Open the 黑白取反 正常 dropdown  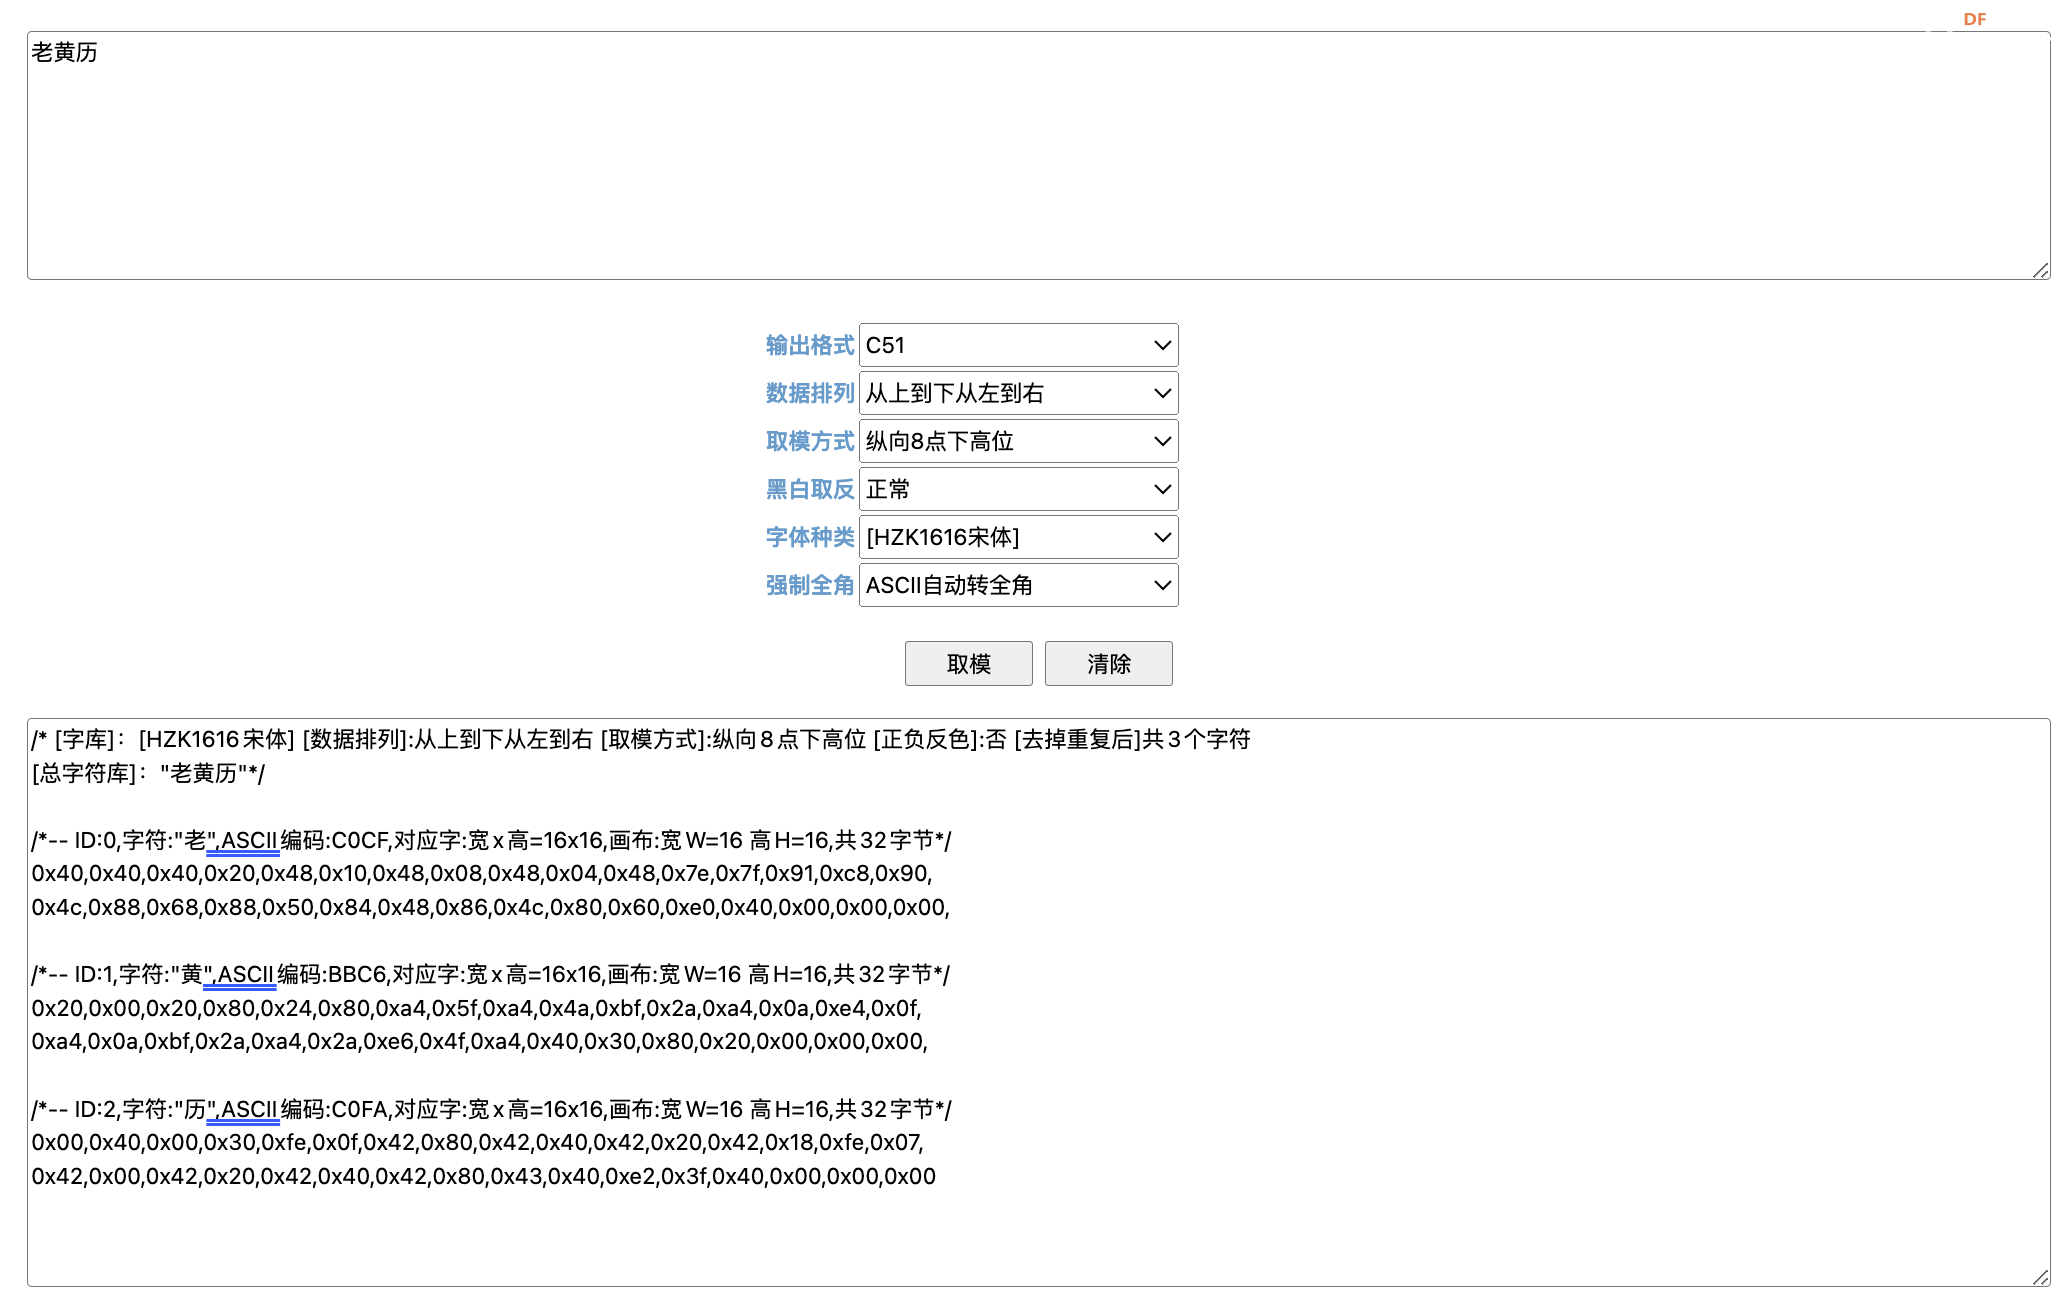tap(1018, 489)
